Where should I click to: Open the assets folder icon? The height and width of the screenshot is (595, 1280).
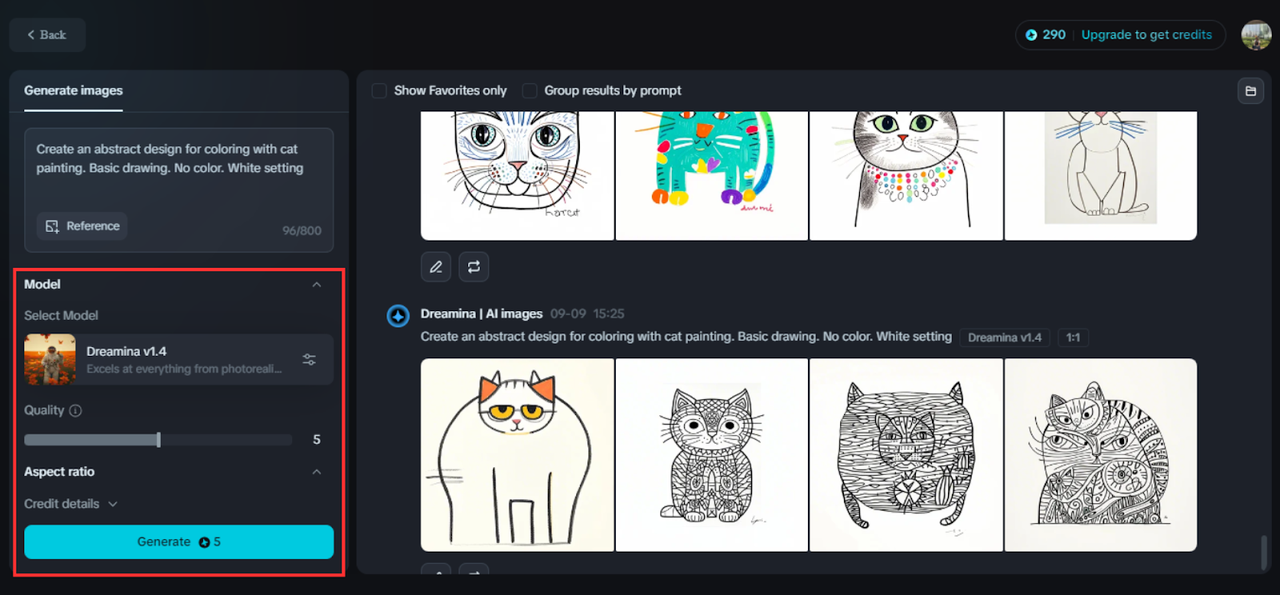coord(1250,91)
